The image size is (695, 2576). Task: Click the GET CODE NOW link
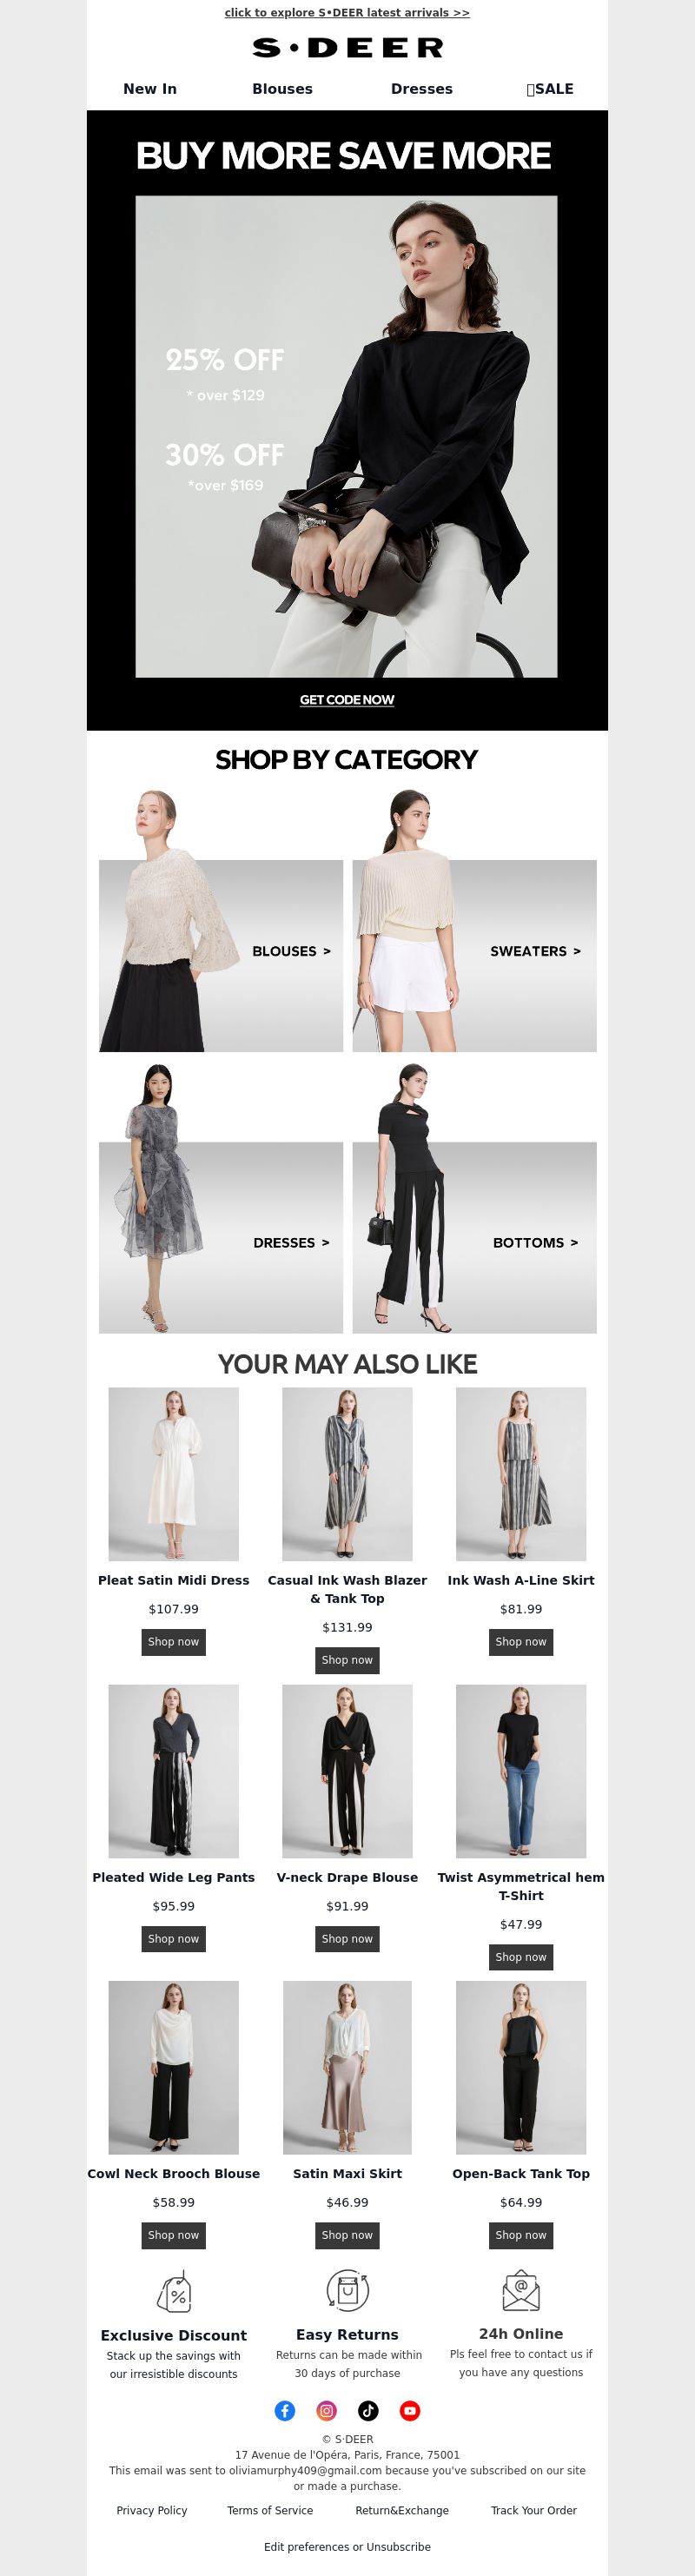[347, 700]
